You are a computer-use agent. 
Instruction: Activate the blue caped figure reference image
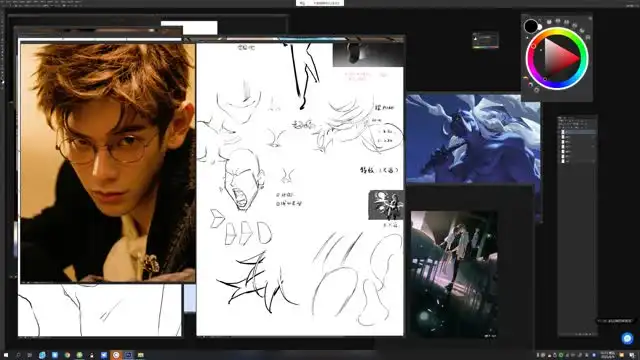click(473, 139)
